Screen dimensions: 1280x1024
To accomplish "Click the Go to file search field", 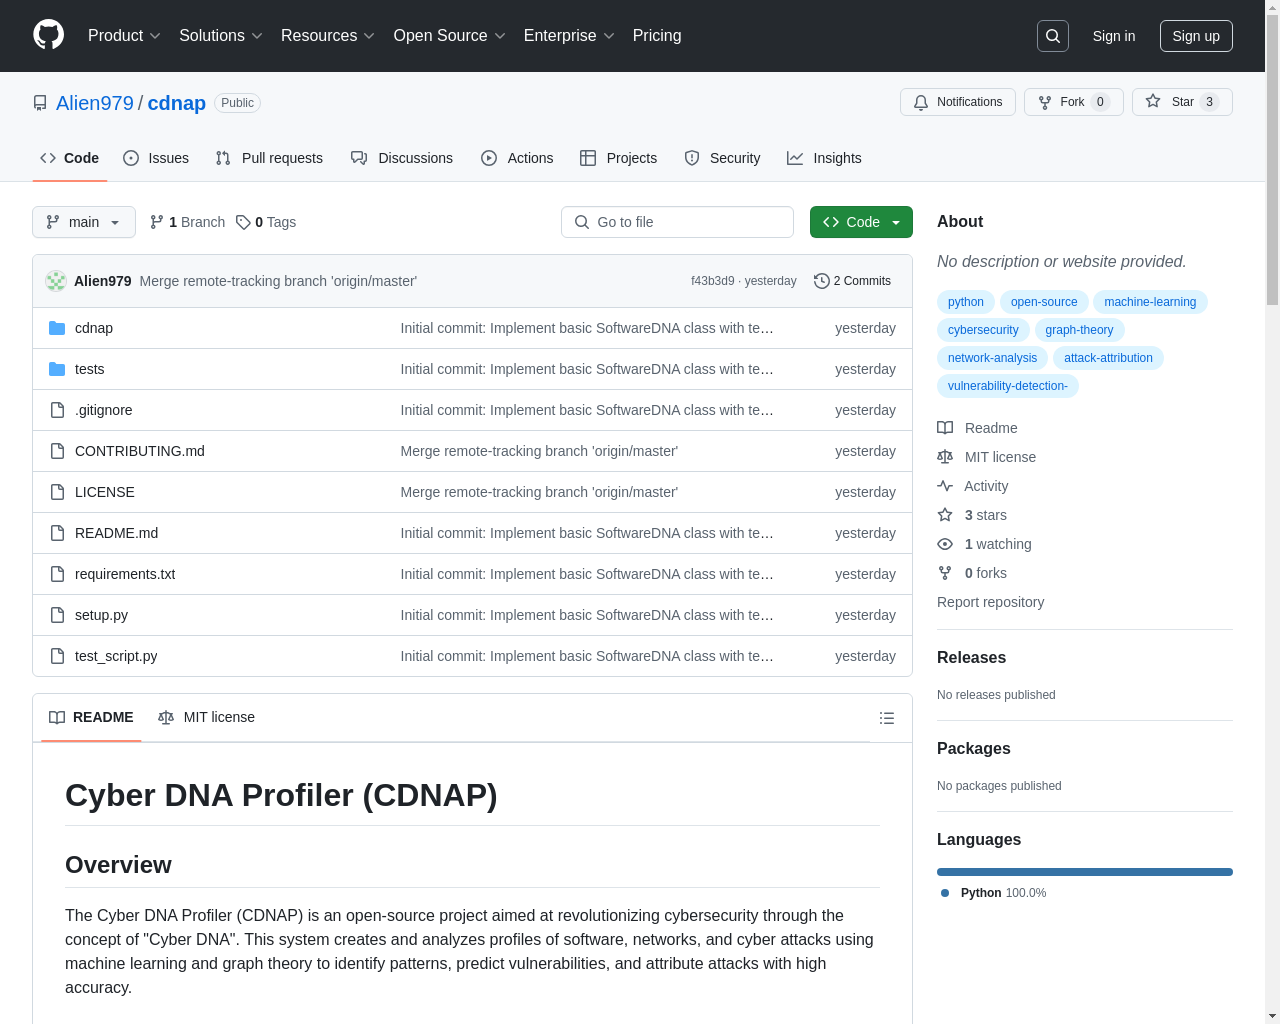I will pyautogui.click(x=677, y=222).
